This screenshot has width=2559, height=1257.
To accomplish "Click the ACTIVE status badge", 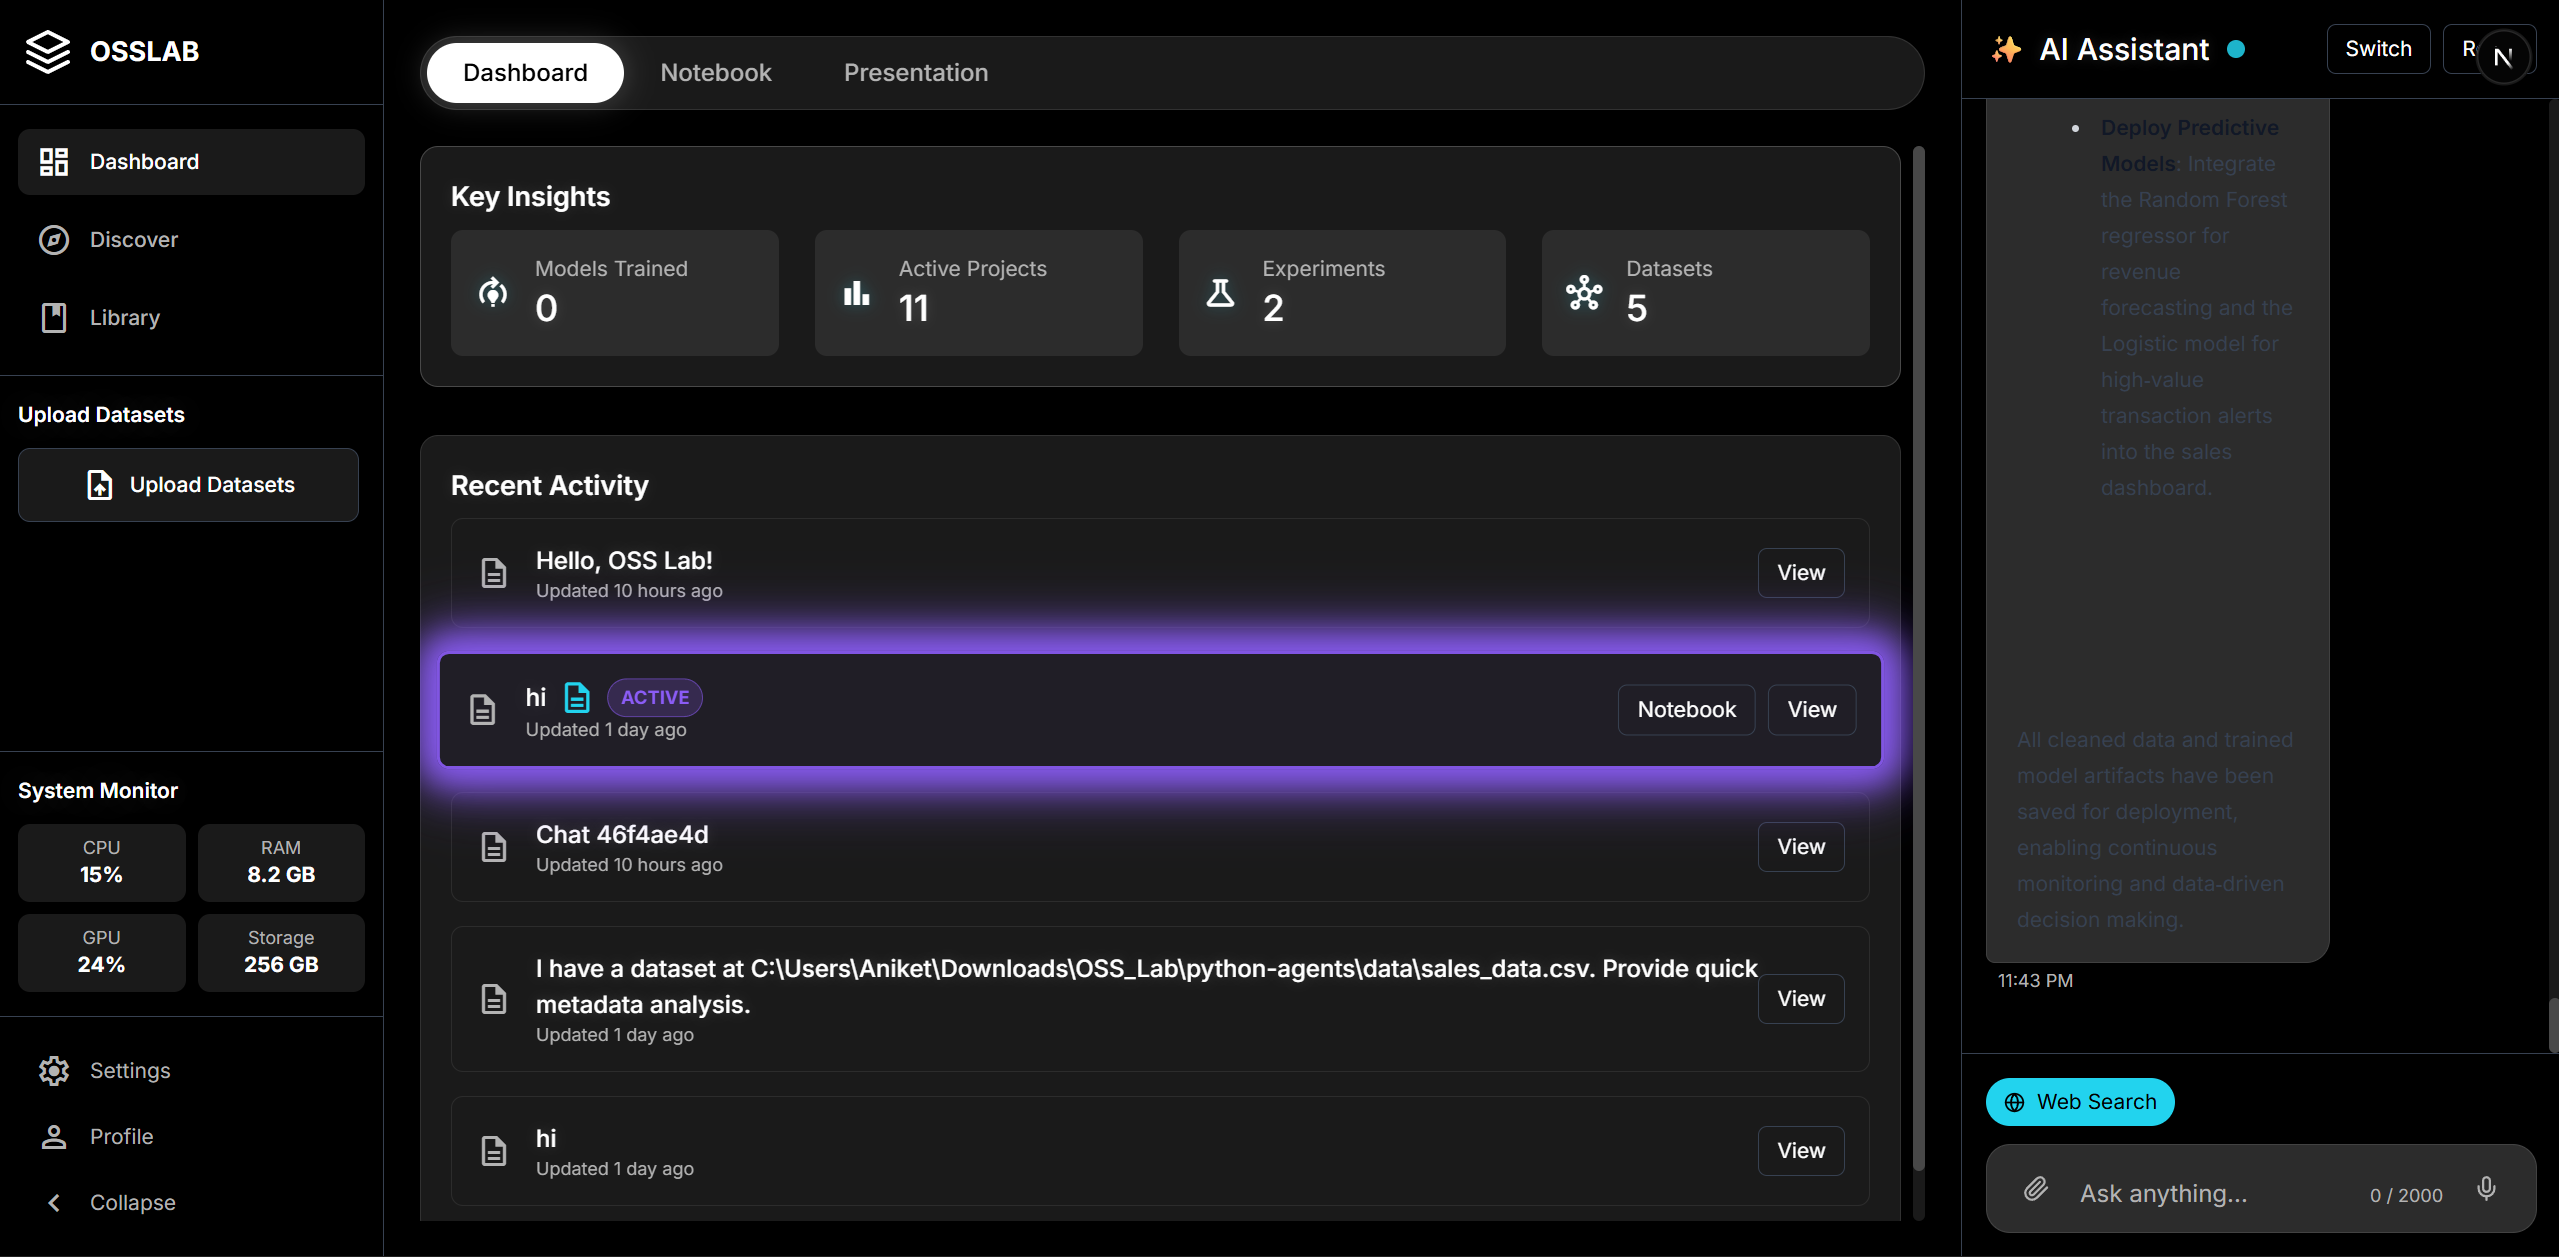I will click(654, 697).
